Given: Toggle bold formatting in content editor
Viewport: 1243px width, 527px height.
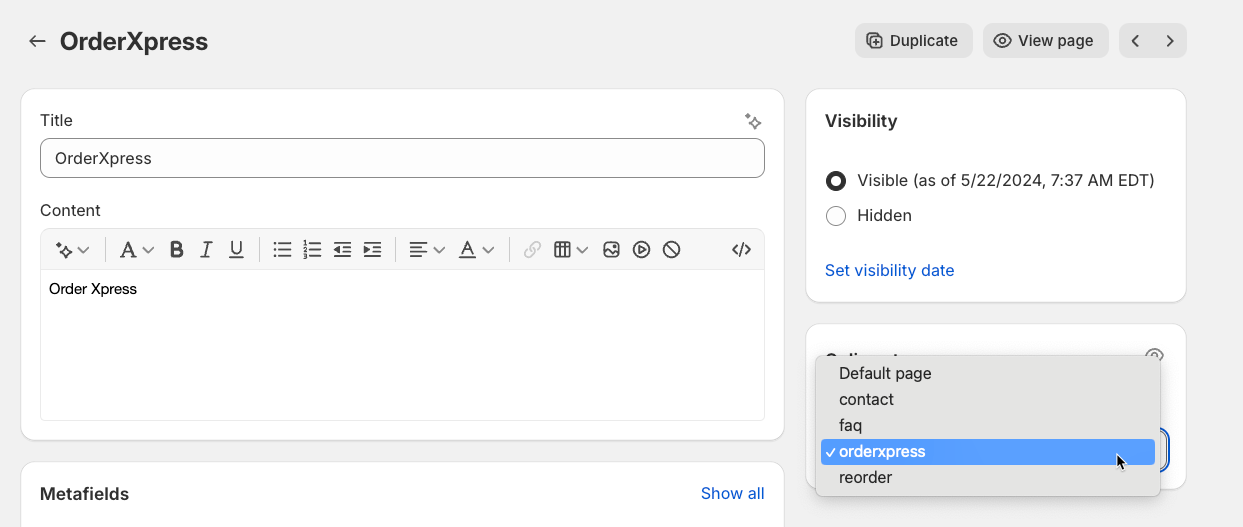Looking at the screenshot, I should pos(176,250).
